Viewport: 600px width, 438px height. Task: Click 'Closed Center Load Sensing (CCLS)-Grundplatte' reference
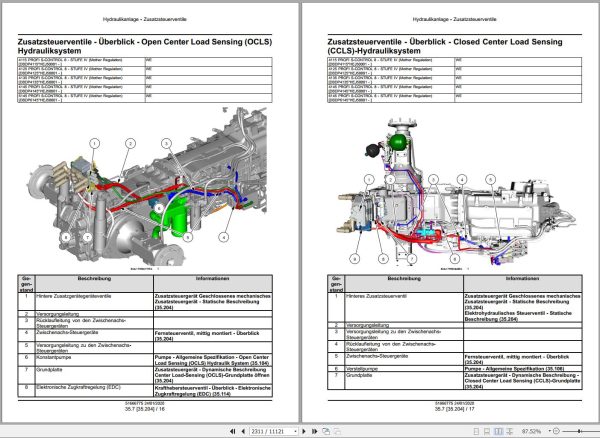(x=522, y=381)
